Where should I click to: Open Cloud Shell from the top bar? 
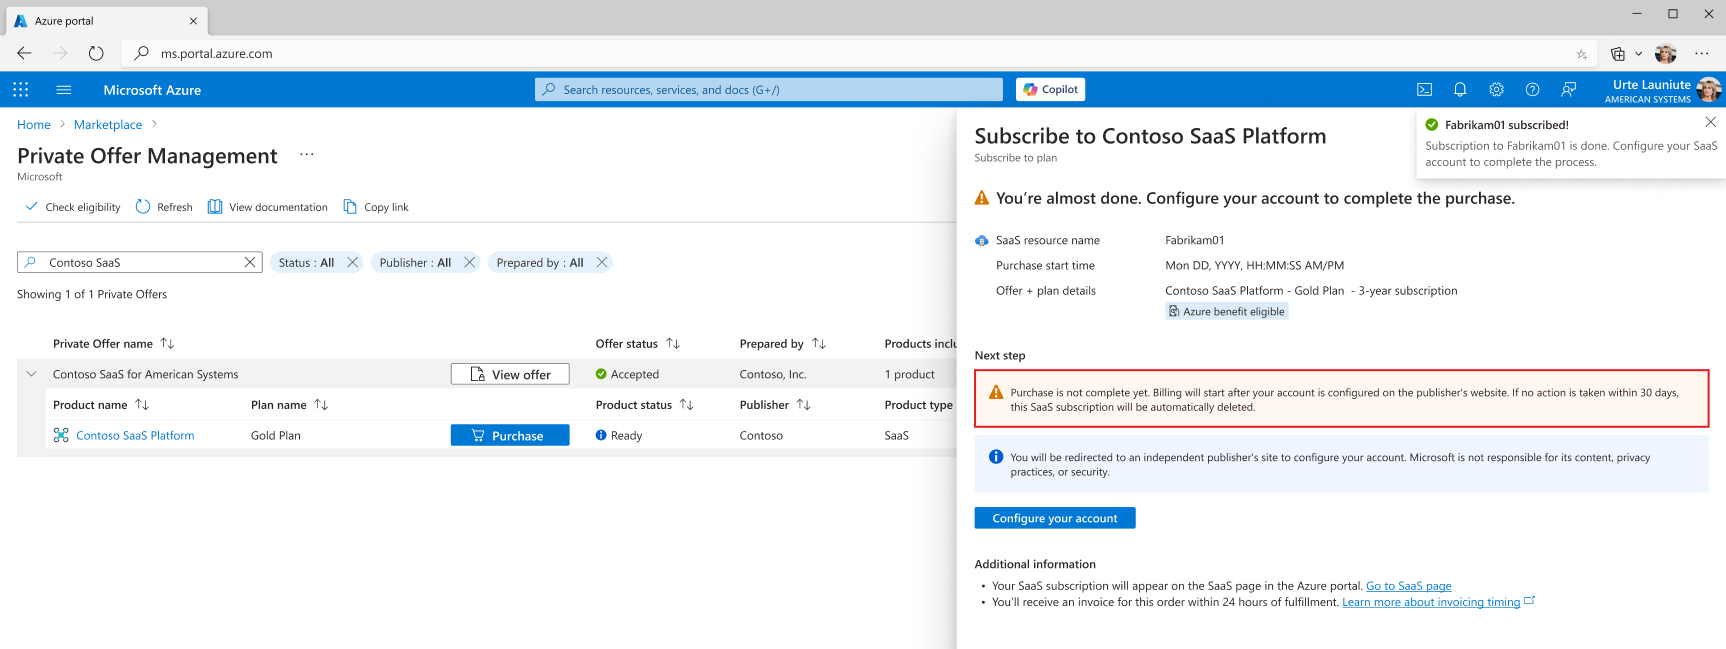(1424, 90)
